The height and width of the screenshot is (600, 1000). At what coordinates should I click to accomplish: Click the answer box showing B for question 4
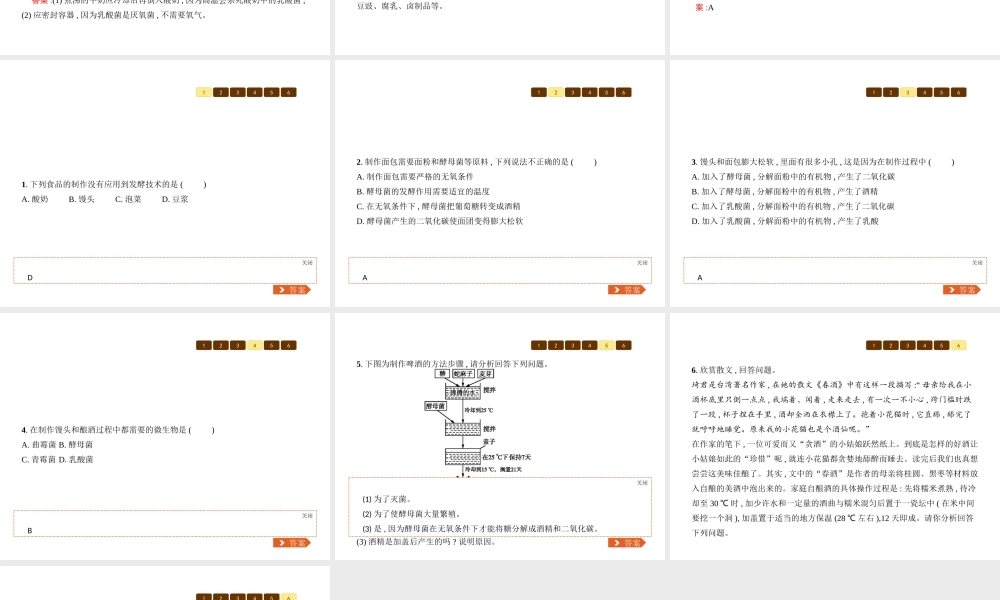point(165,524)
